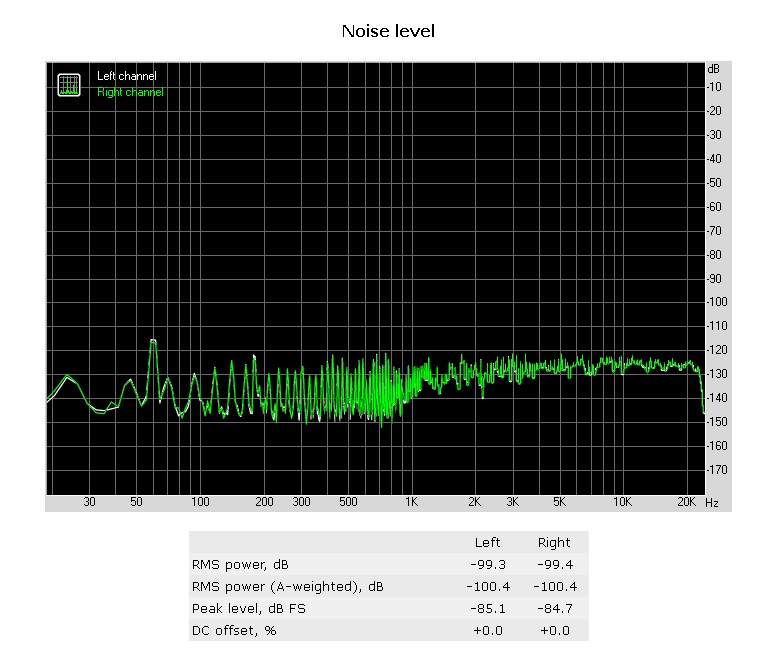Select the Left channel legend entry
The height and width of the screenshot is (671, 770).
(126, 76)
